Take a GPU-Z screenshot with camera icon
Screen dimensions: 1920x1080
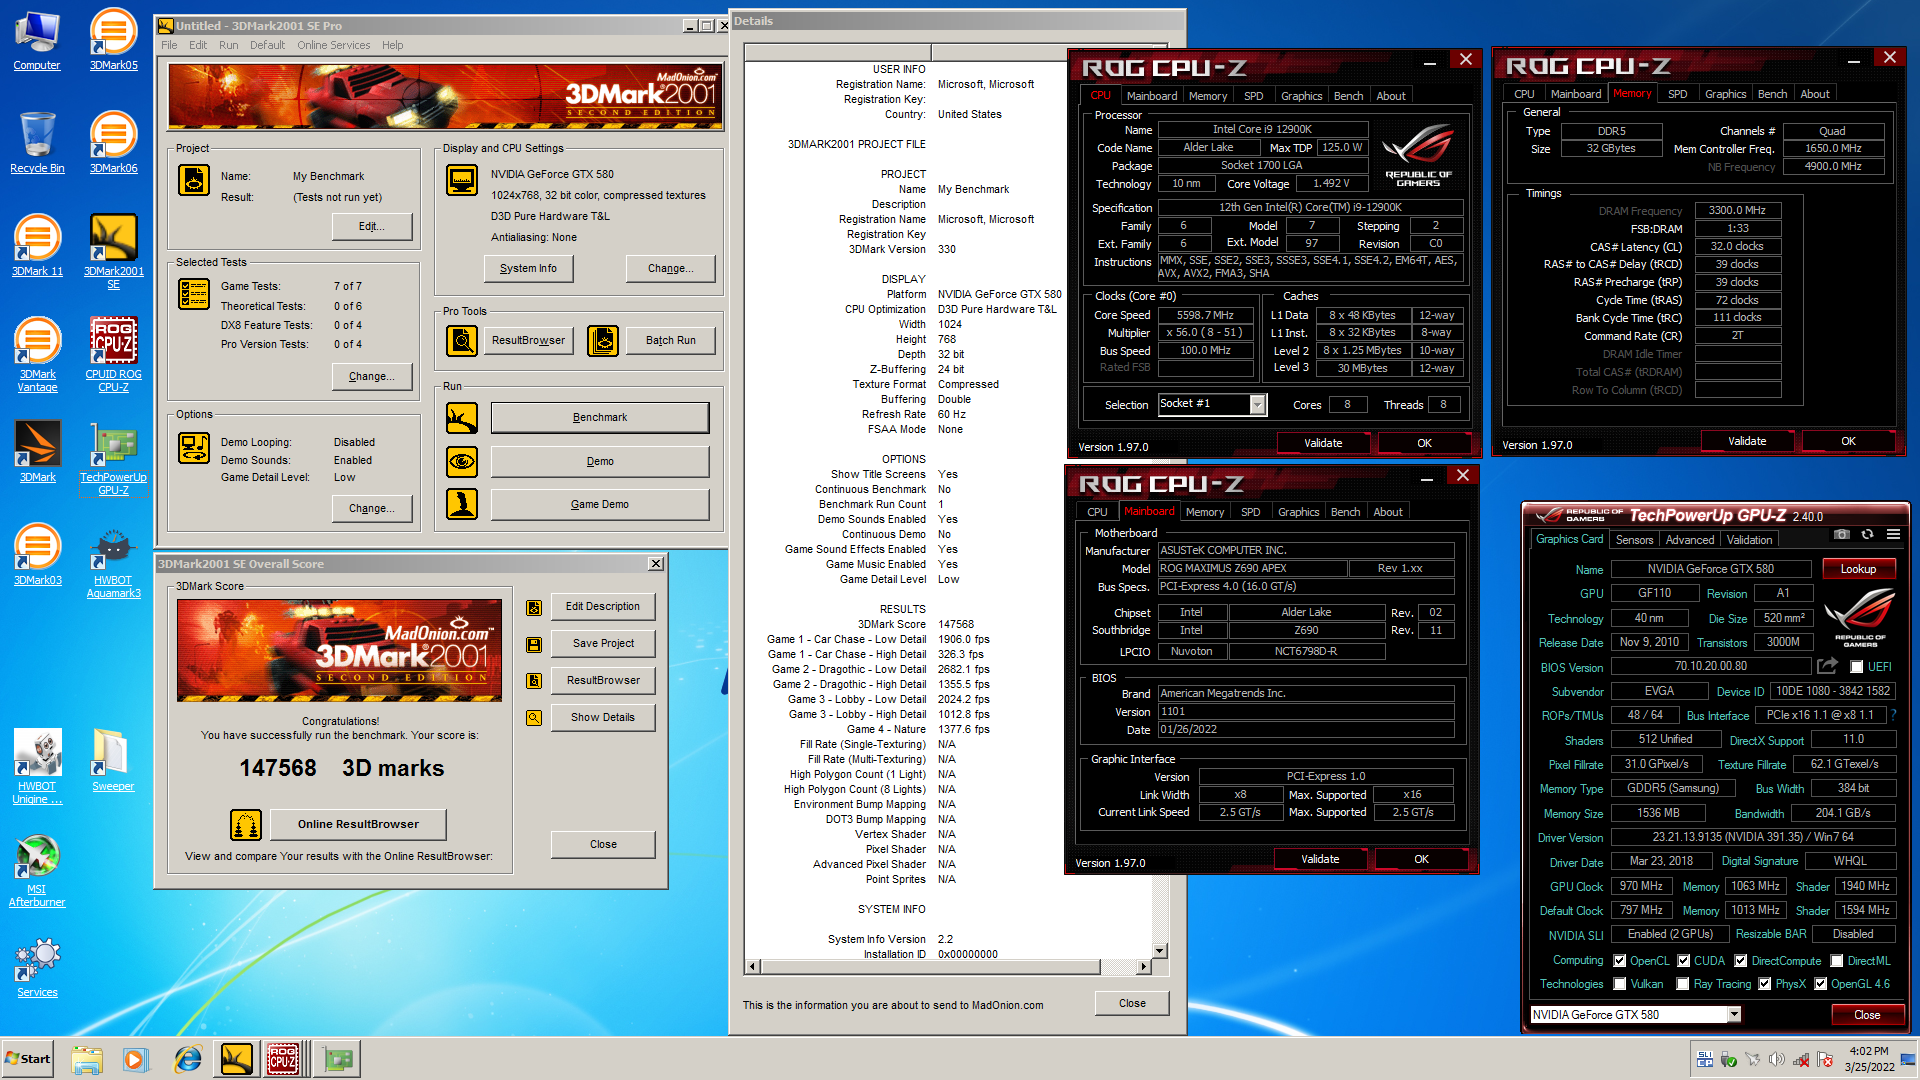[1842, 534]
